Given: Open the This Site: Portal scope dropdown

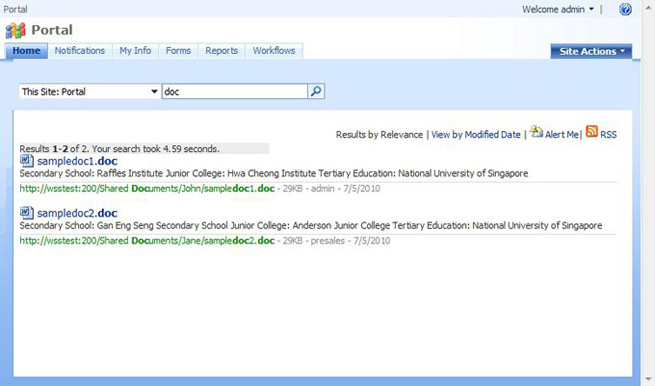Looking at the screenshot, I should coord(89,91).
